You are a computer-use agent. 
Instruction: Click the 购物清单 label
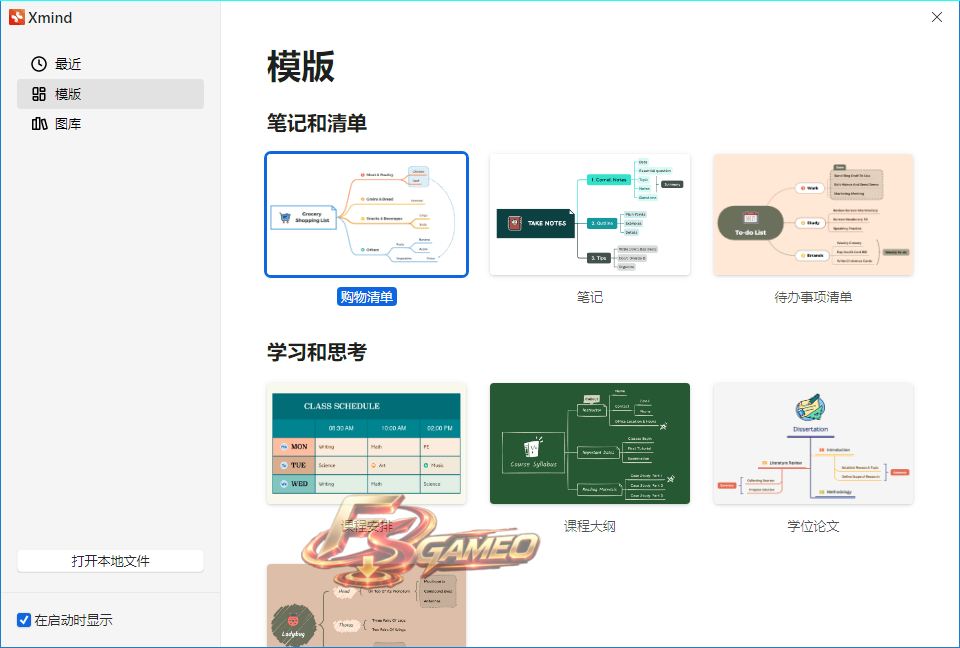(367, 297)
